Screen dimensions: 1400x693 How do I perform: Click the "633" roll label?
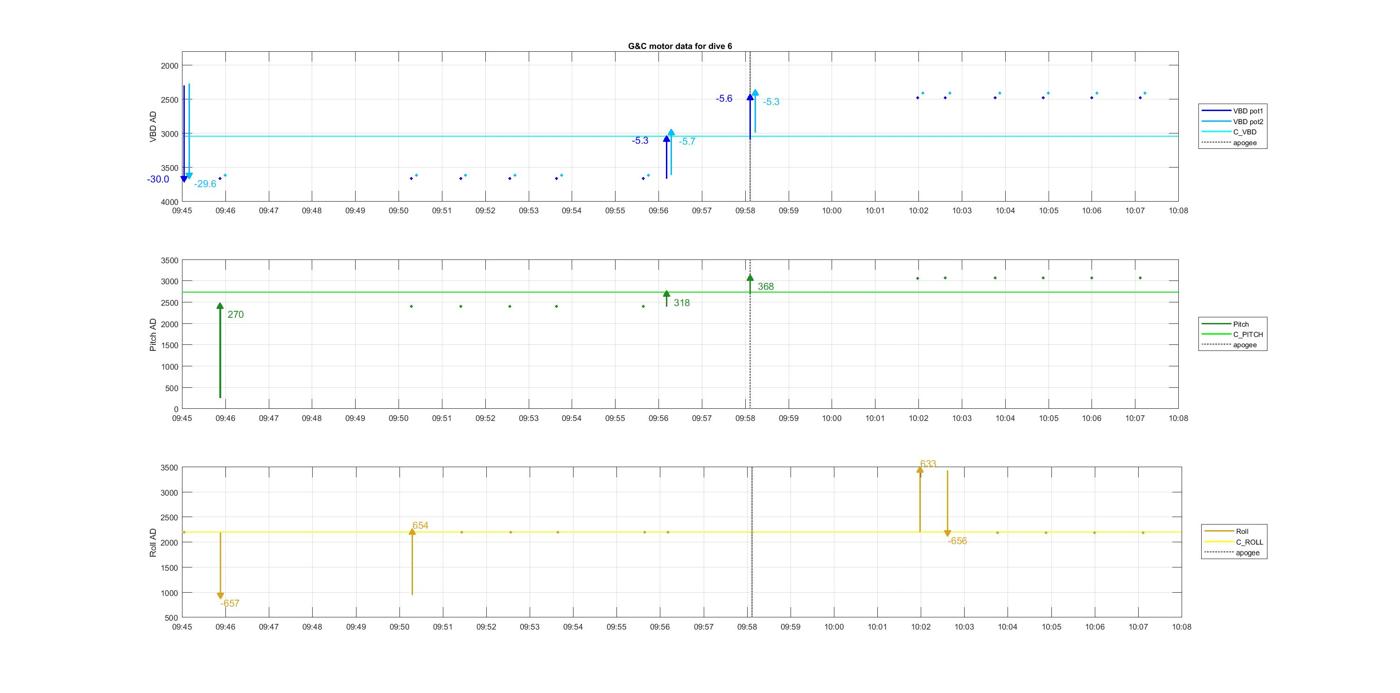[x=928, y=465]
